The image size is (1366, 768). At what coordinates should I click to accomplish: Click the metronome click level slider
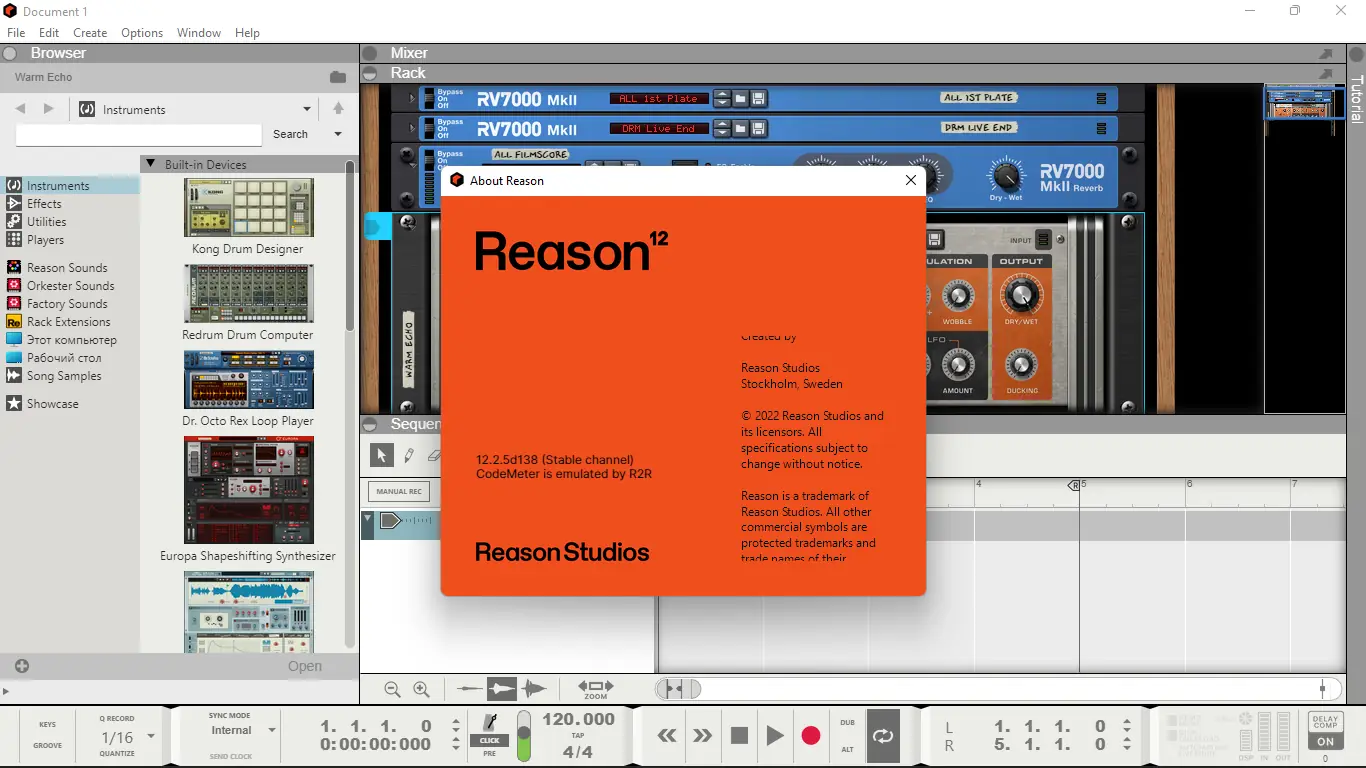[524, 737]
